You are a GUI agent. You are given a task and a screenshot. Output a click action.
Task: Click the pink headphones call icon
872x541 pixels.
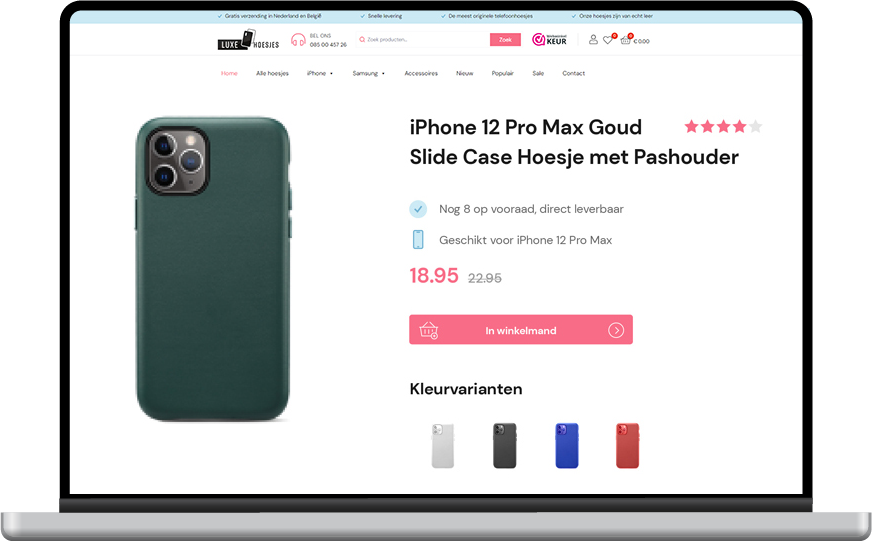tap(298, 39)
